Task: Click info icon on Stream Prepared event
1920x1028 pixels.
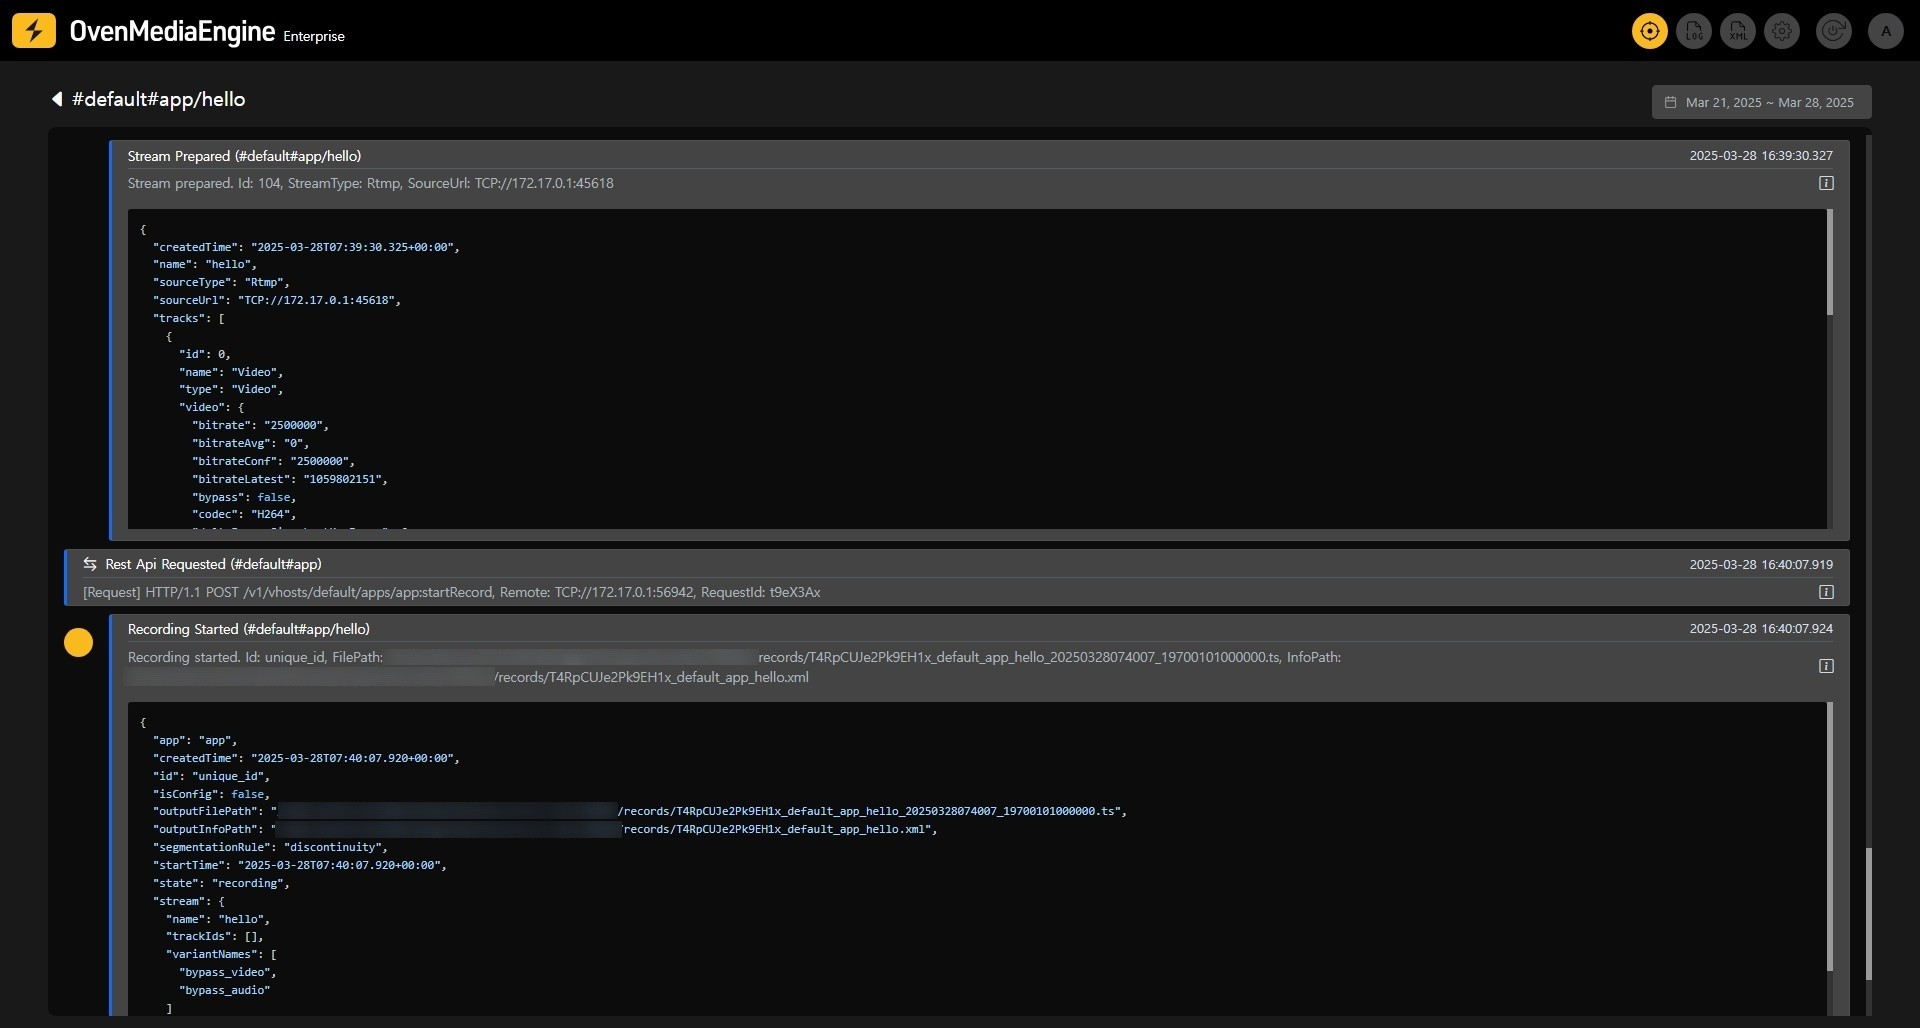Action: [1826, 183]
